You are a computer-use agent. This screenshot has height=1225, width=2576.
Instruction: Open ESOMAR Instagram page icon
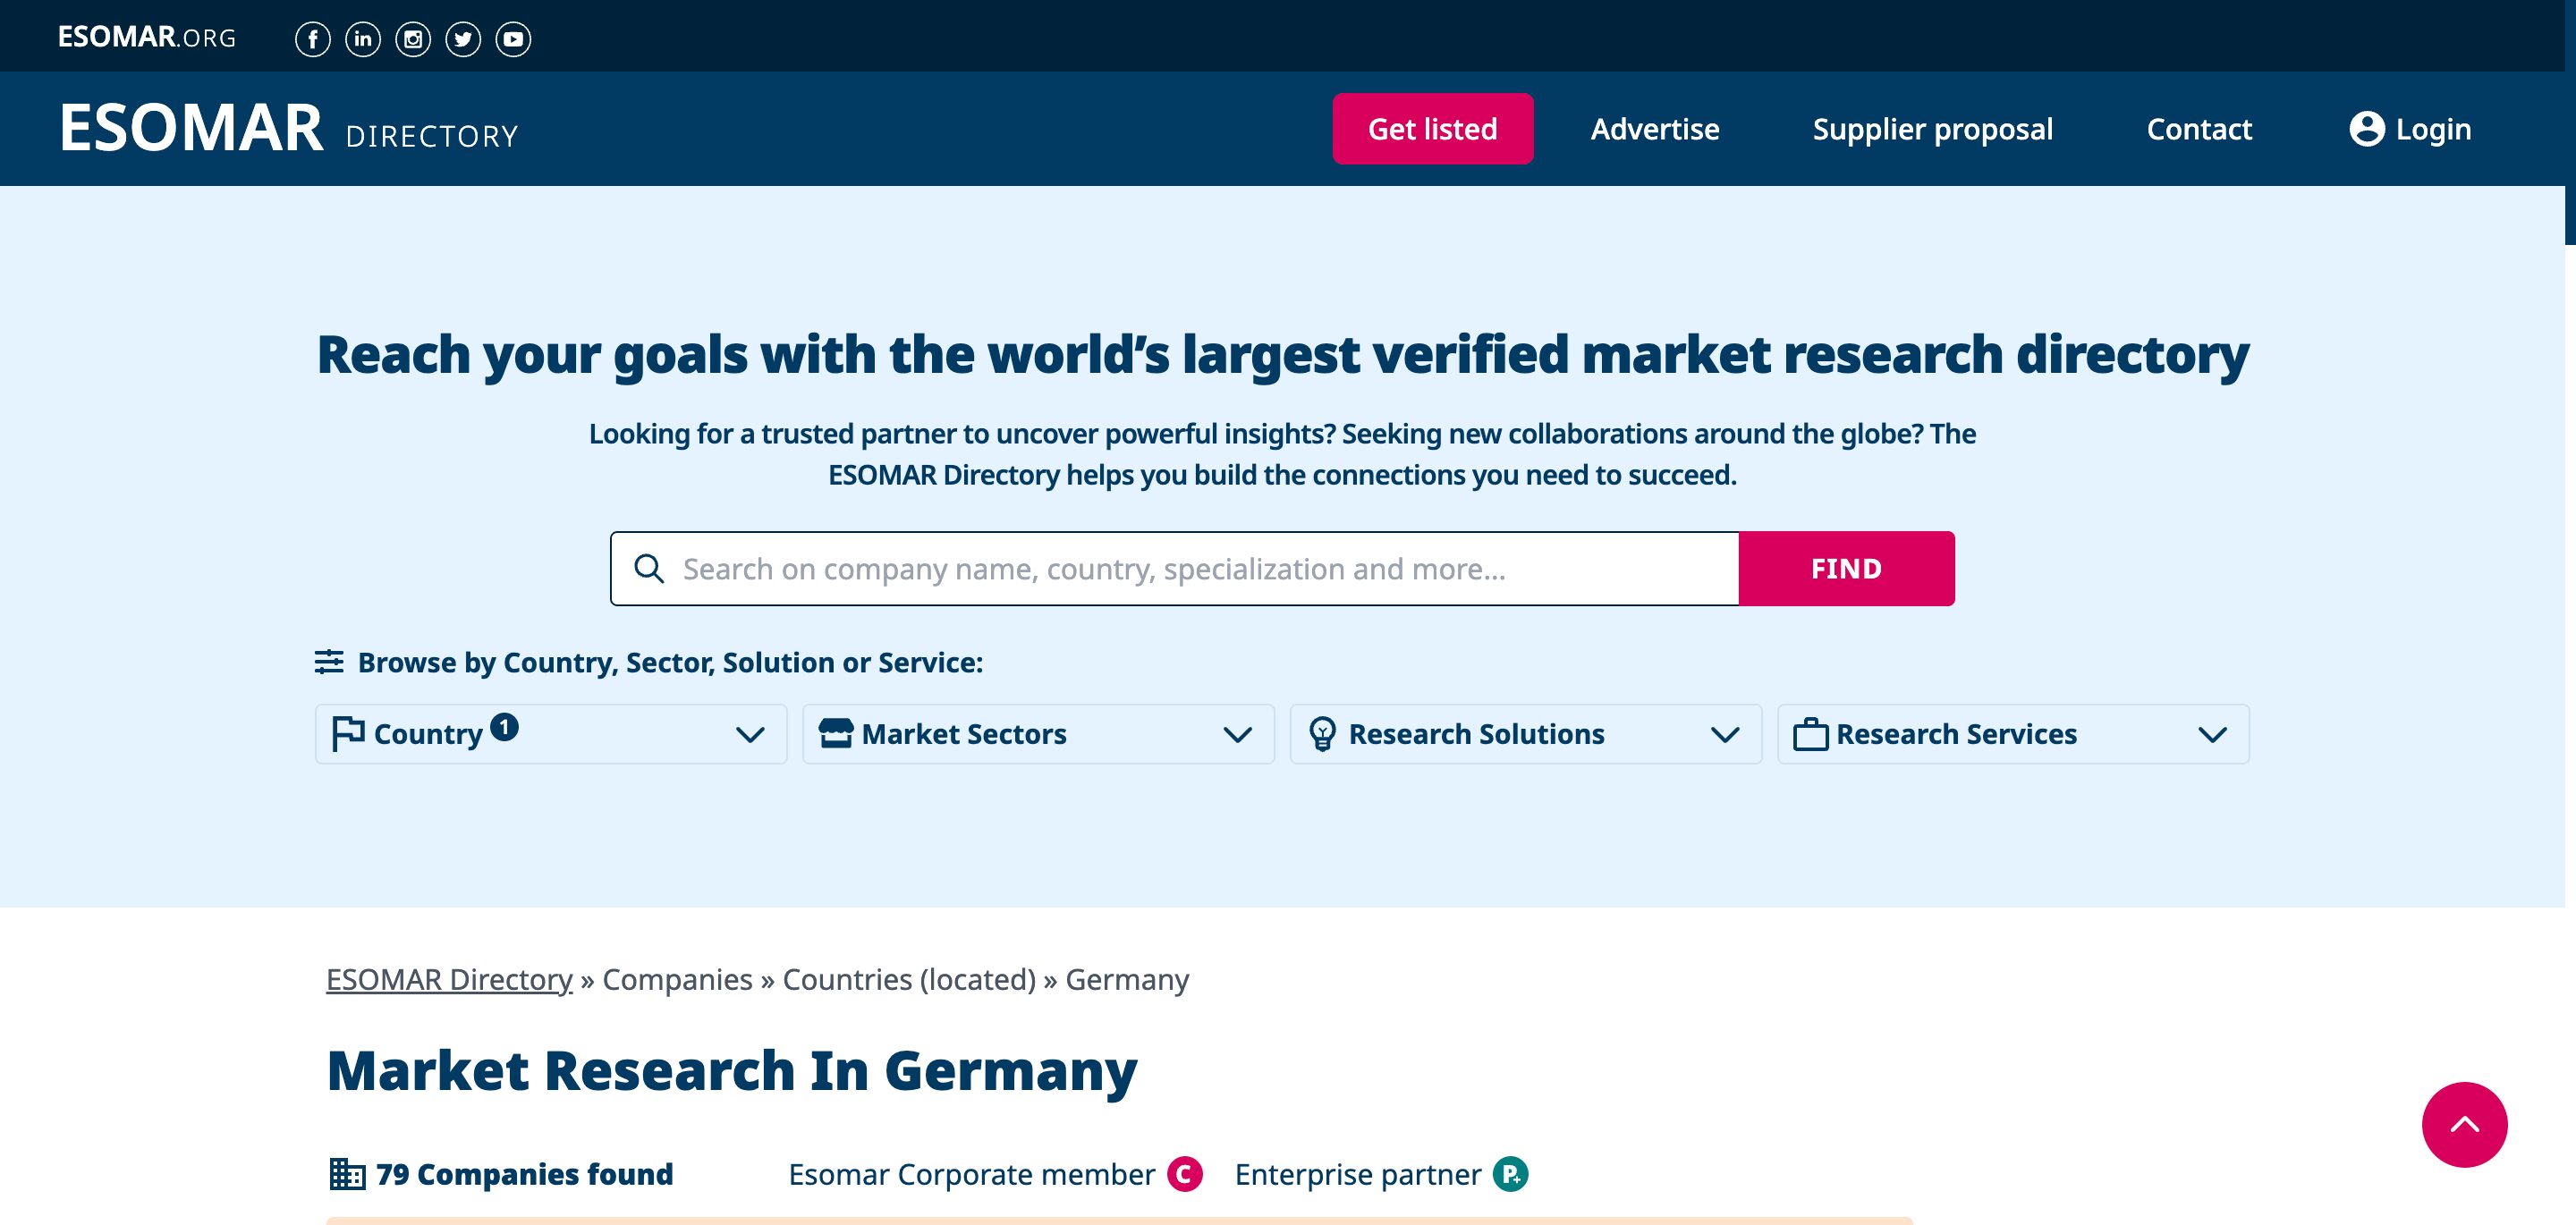click(x=413, y=39)
